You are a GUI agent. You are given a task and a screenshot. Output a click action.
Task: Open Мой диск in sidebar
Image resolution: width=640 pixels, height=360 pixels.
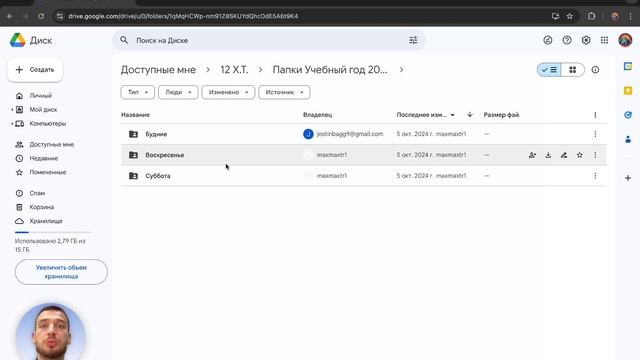point(43,110)
